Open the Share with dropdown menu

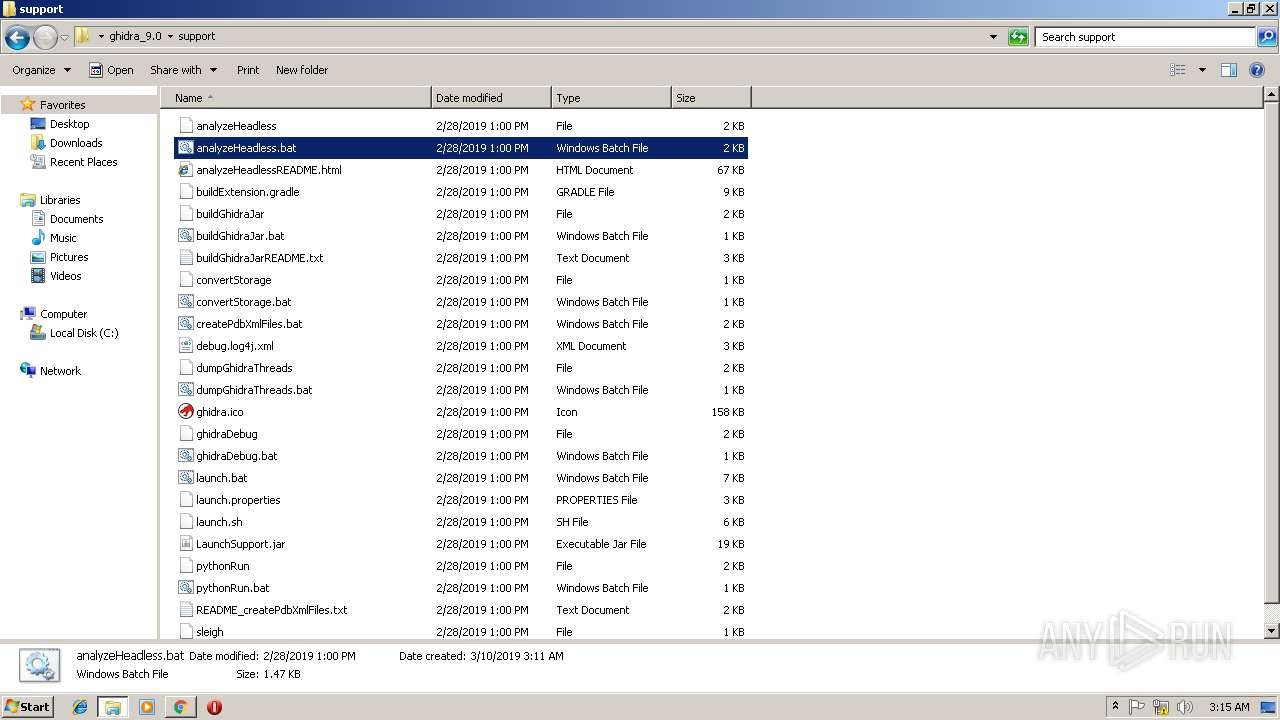(184, 70)
